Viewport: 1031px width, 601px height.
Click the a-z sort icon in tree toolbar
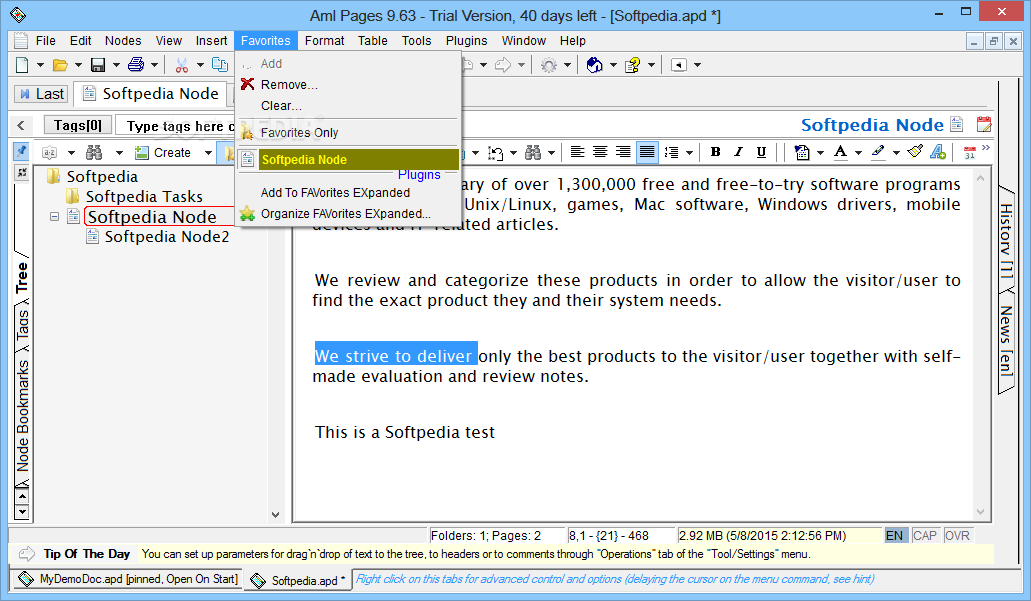point(49,153)
